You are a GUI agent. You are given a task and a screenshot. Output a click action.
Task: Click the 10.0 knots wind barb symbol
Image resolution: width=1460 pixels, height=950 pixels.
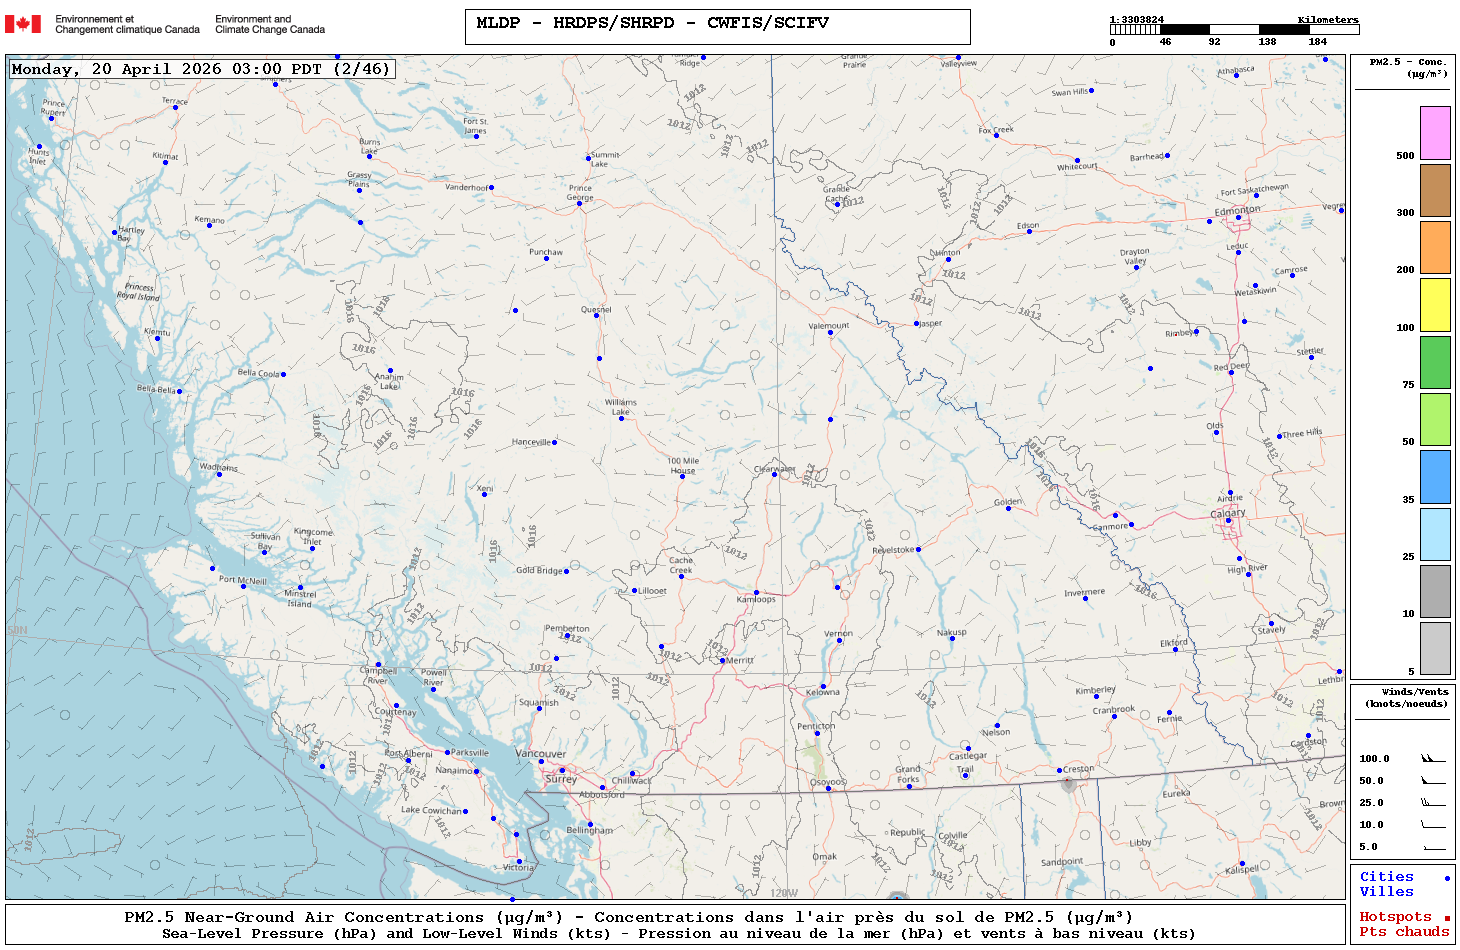[1433, 825]
